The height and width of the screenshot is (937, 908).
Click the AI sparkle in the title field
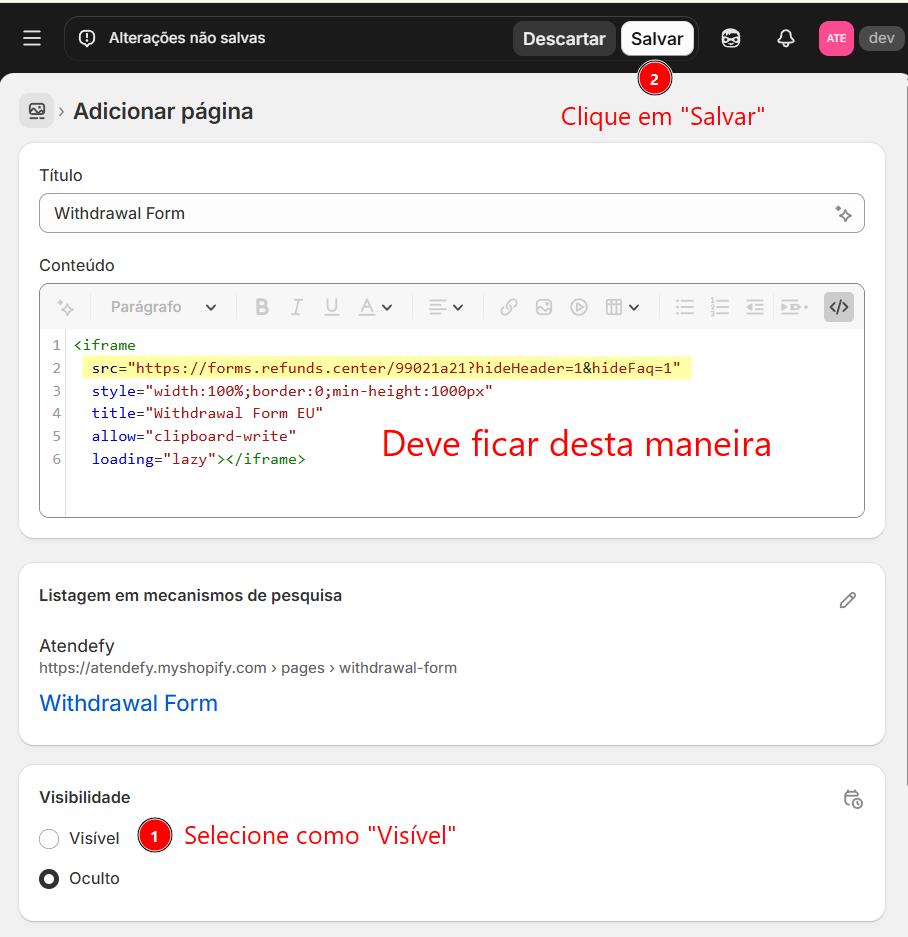coord(843,213)
